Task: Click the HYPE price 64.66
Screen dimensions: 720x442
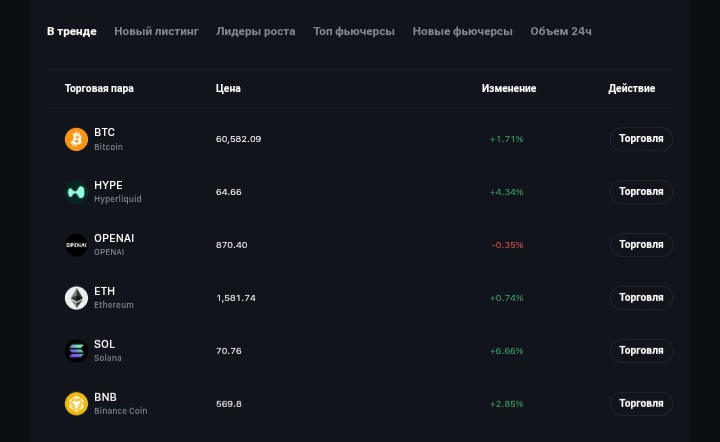Action: pyautogui.click(x=229, y=192)
